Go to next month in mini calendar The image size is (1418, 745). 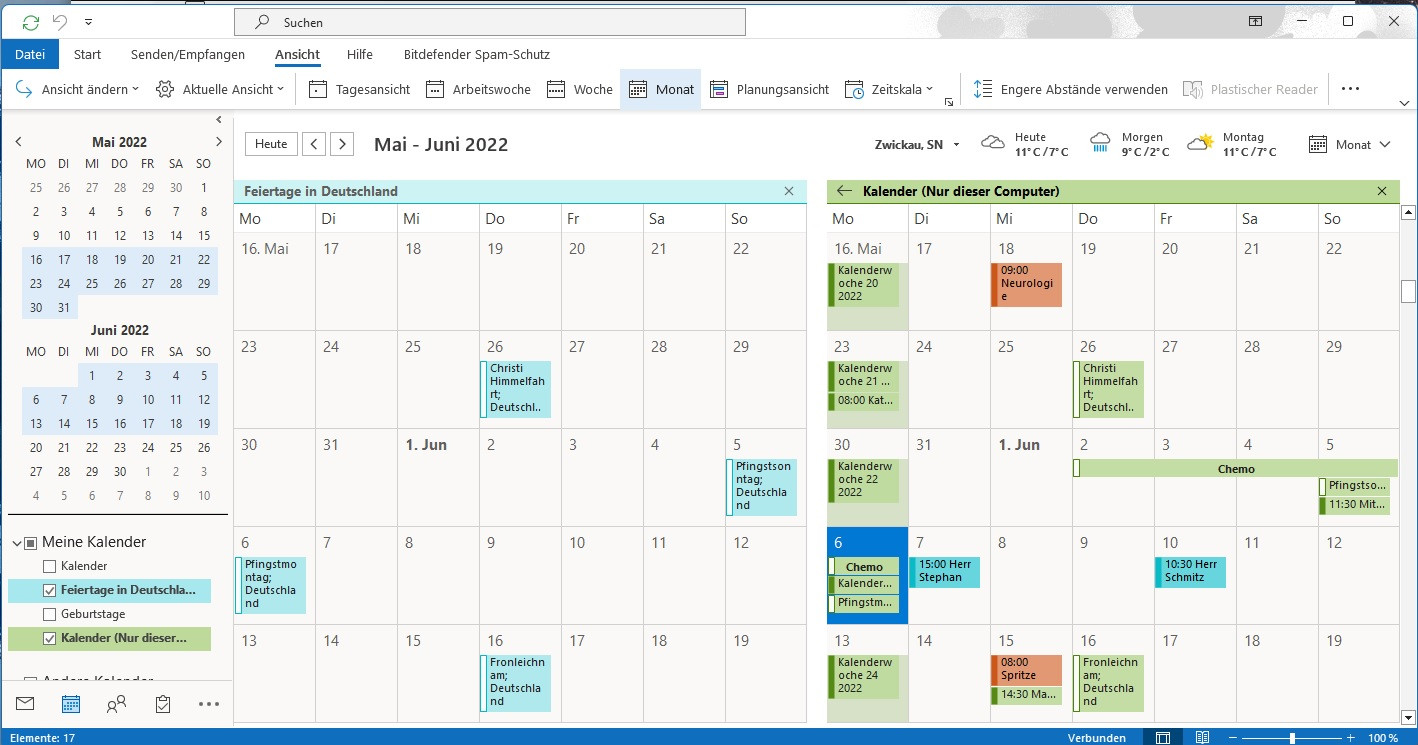coord(219,142)
